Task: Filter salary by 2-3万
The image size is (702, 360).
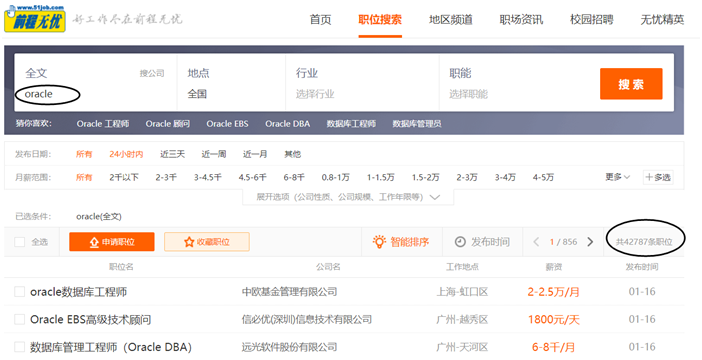Action: [467, 177]
